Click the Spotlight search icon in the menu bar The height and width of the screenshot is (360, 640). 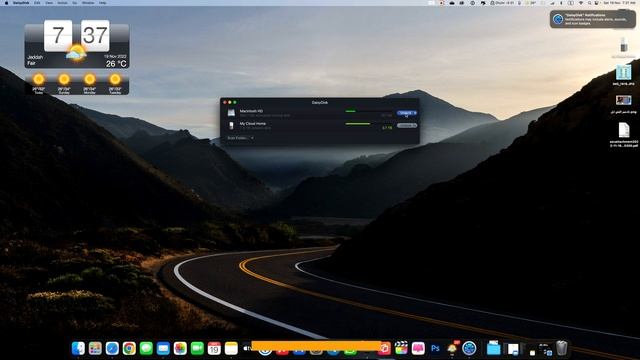(590, 3)
